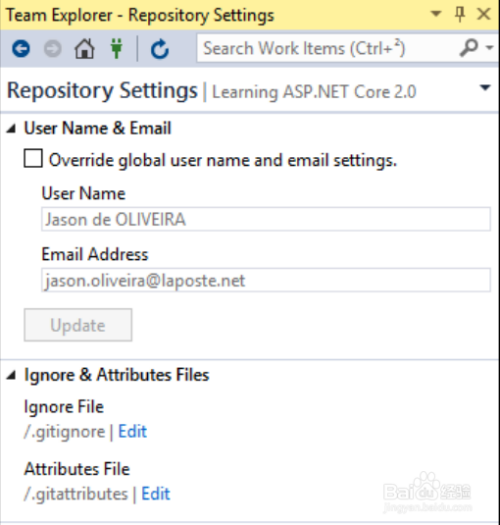Open the Repository Settings page dropdown arrow
The width and height of the screenshot is (500, 525).
tap(485, 88)
